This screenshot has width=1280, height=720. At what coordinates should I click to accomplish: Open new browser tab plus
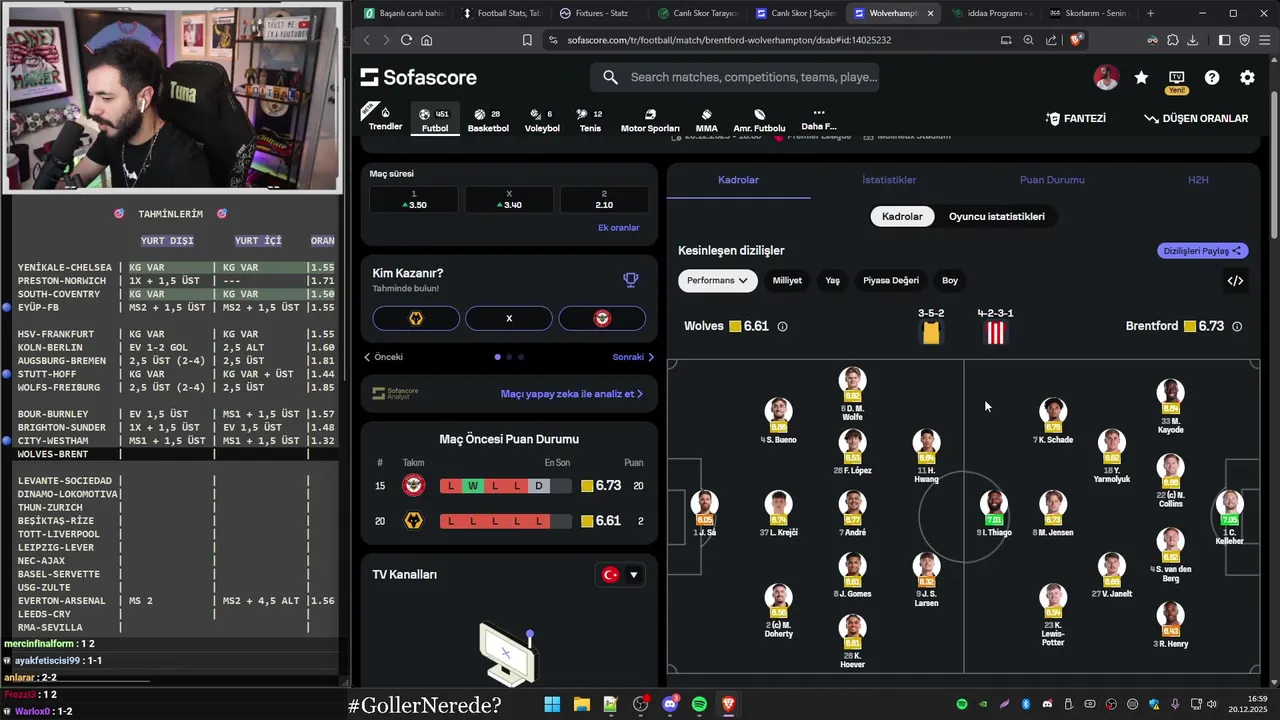coord(1150,13)
